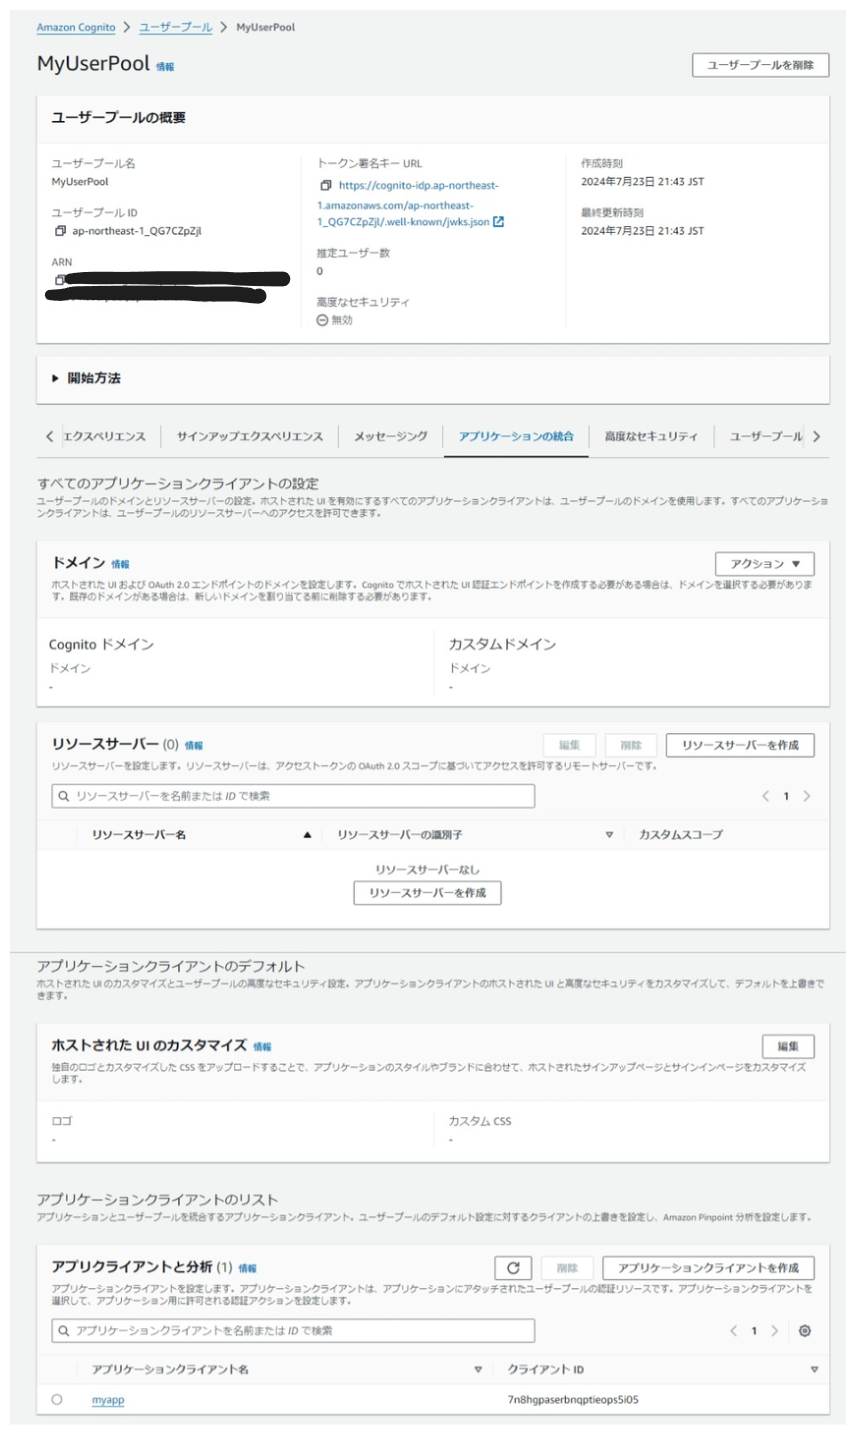This screenshot has height=1434, width=855.
Task: Switch to メッセージング tab
Action: [391, 437]
